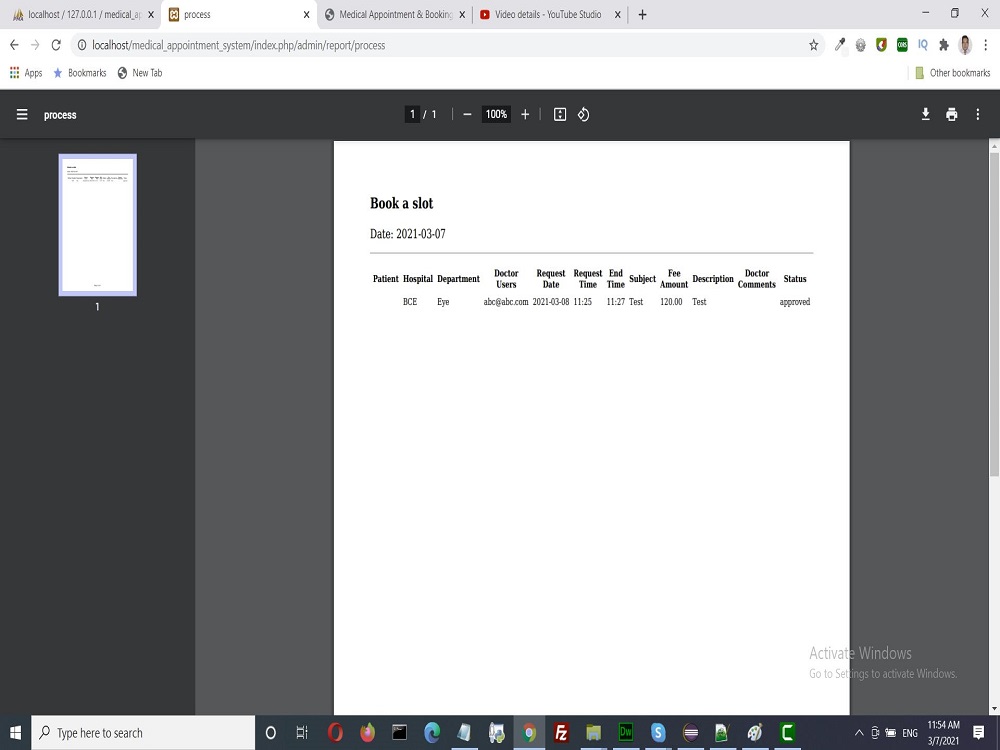This screenshot has width=1000, height=750.
Task: Zoom out of the PDF report
Action: 467,114
